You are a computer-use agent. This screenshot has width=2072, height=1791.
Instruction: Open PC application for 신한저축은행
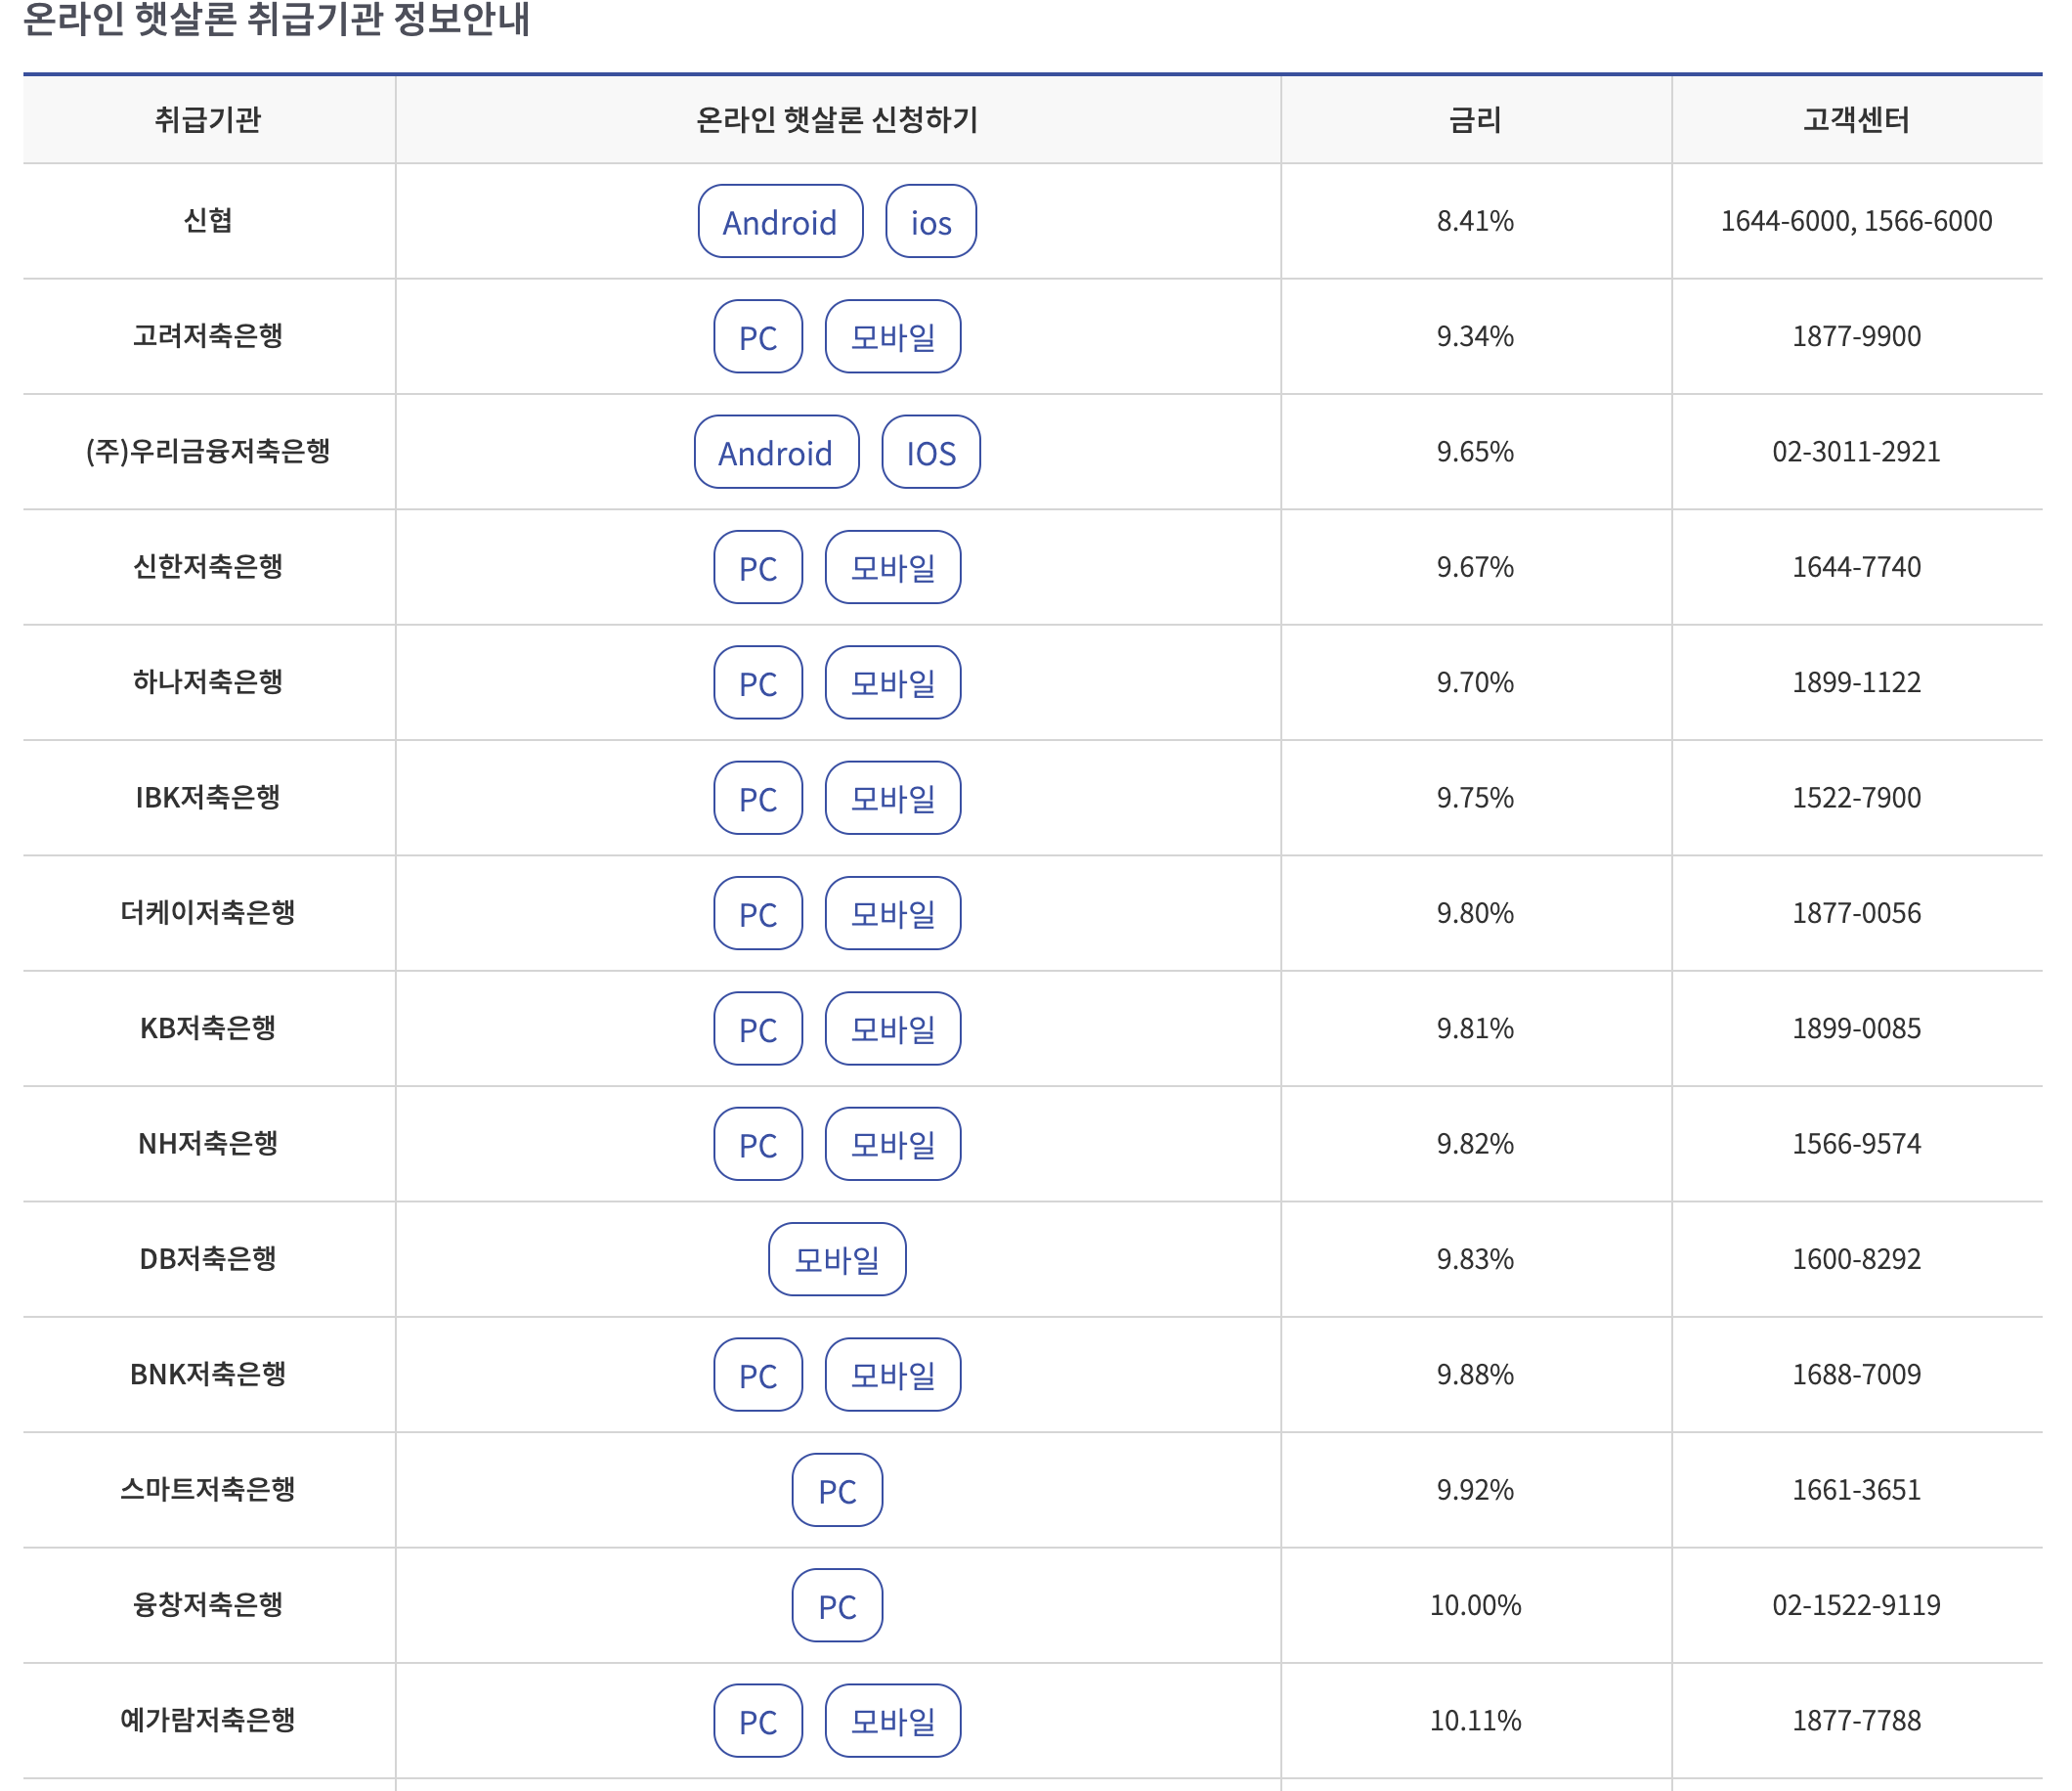pos(757,567)
